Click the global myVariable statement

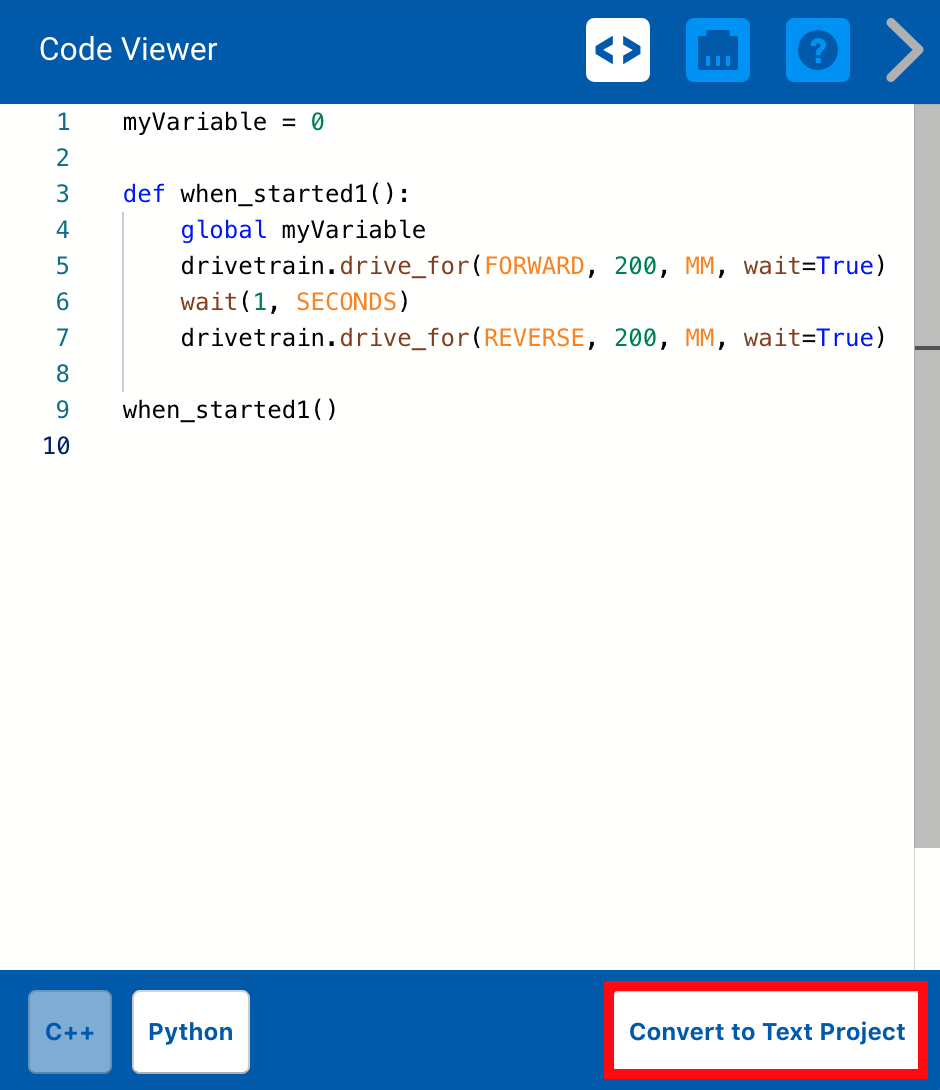pyautogui.click(x=302, y=229)
